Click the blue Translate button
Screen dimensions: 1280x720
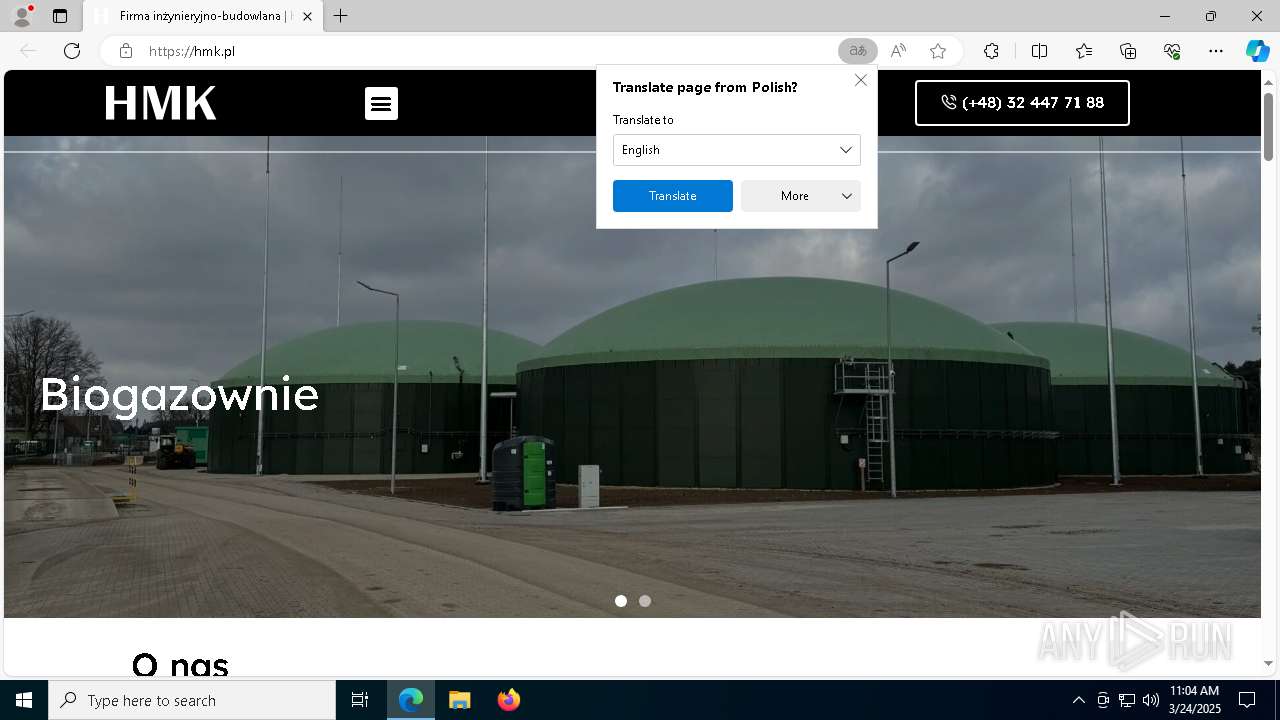click(673, 196)
